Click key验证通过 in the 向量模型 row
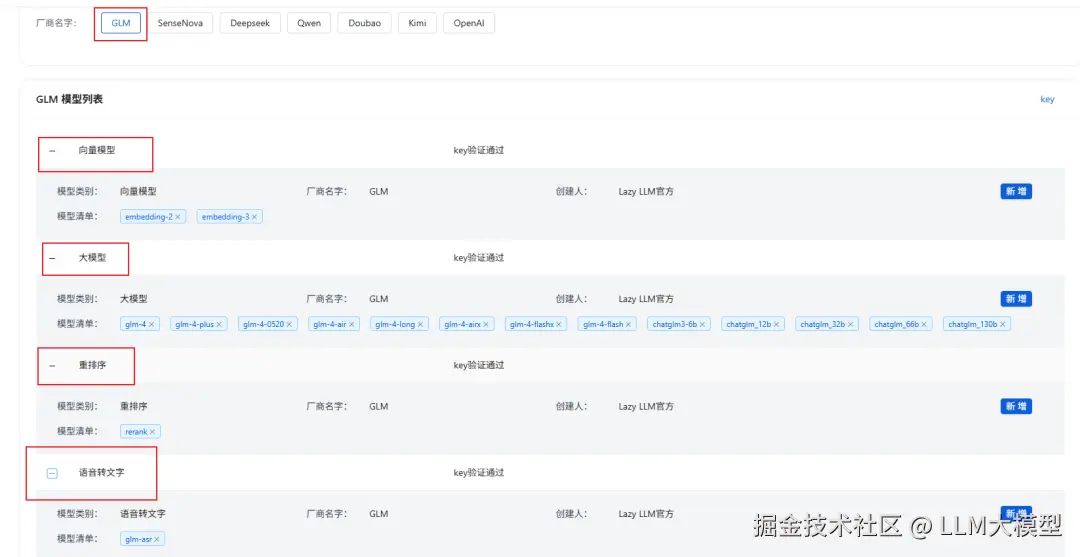This screenshot has height=557, width=1080. pos(479,150)
